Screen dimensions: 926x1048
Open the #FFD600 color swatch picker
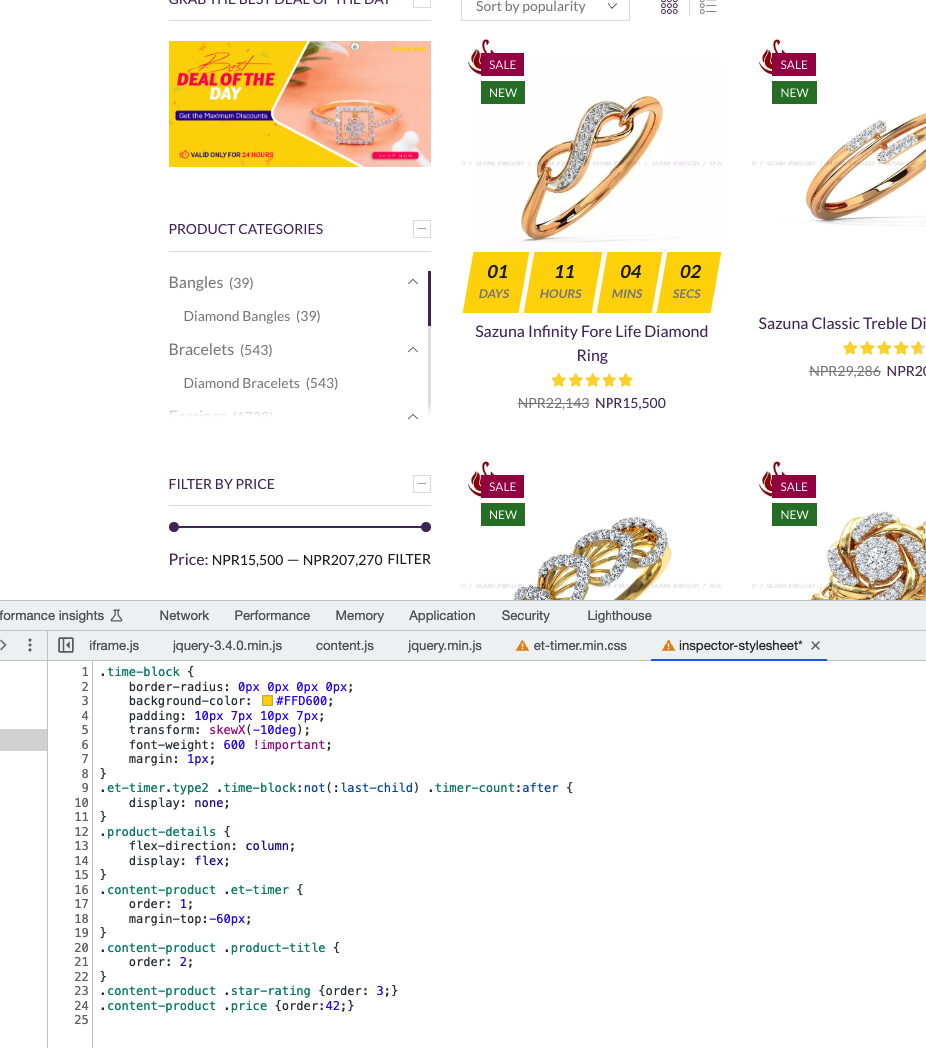(267, 701)
